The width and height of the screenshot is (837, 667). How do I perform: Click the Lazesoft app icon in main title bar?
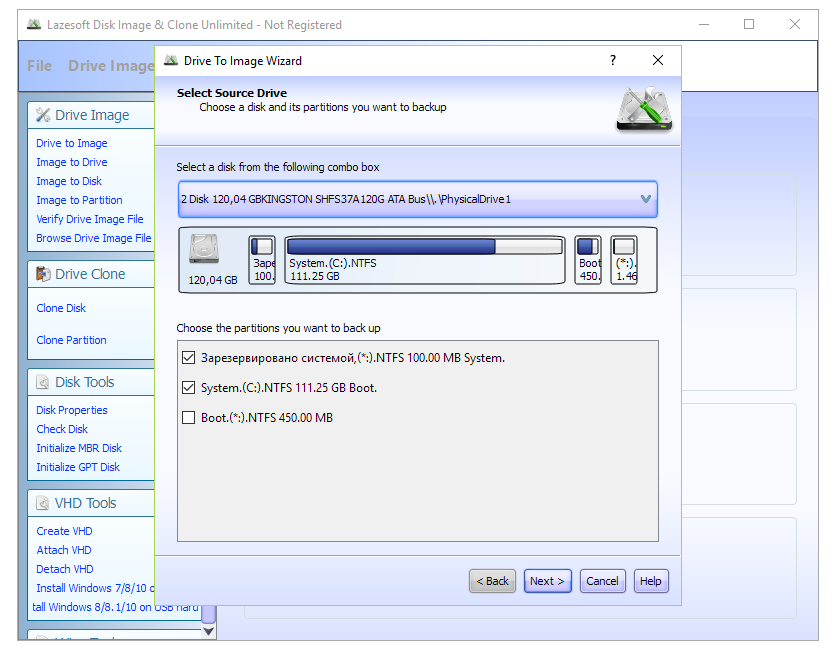click(x=34, y=25)
